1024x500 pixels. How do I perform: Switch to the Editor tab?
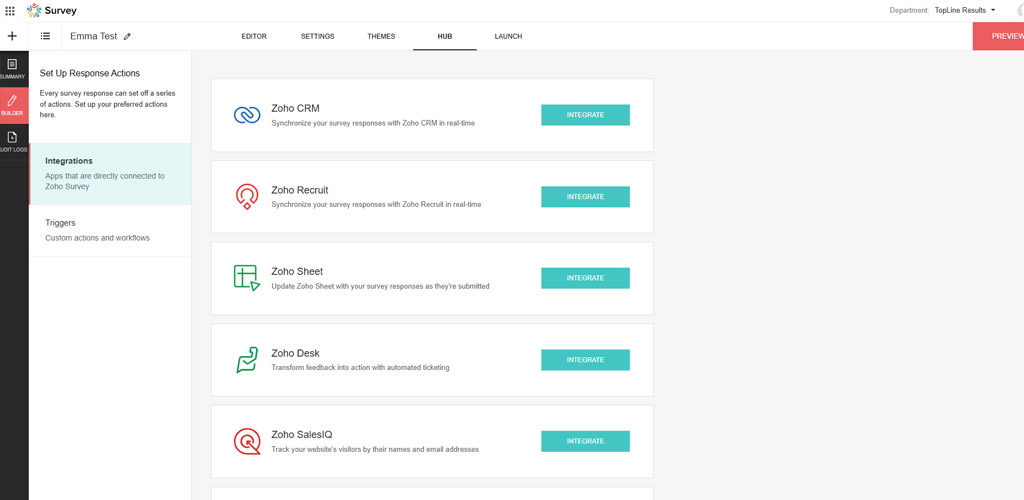point(254,37)
